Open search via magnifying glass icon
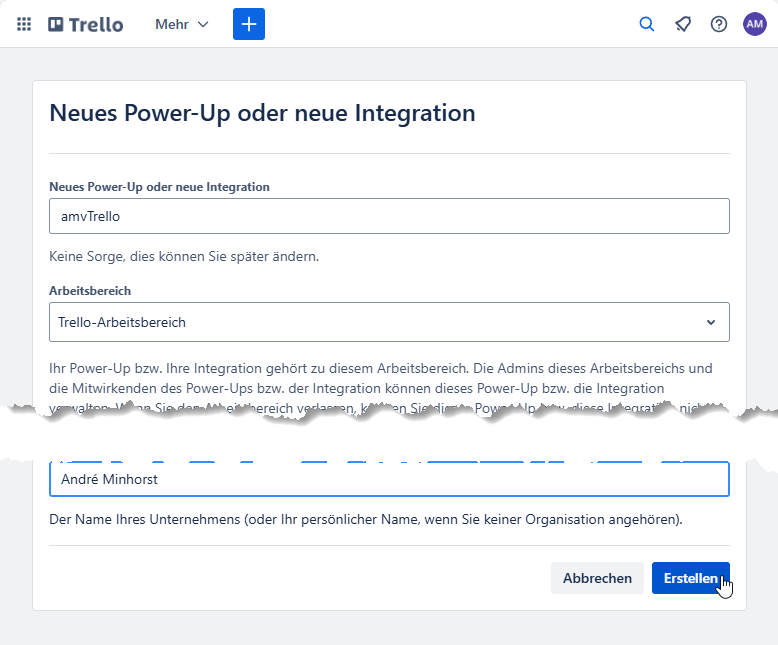The width and height of the screenshot is (778, 645). (647, 24)
